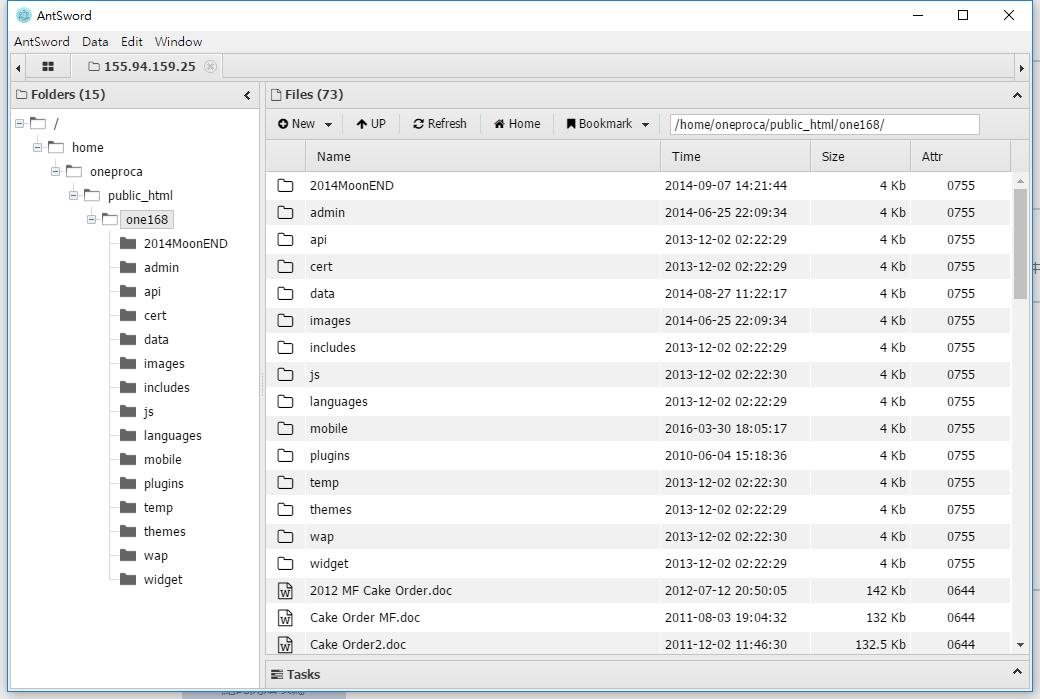Click the folder icon of wap file row
Screen dimensions: 1040x699
pos(285,537)
